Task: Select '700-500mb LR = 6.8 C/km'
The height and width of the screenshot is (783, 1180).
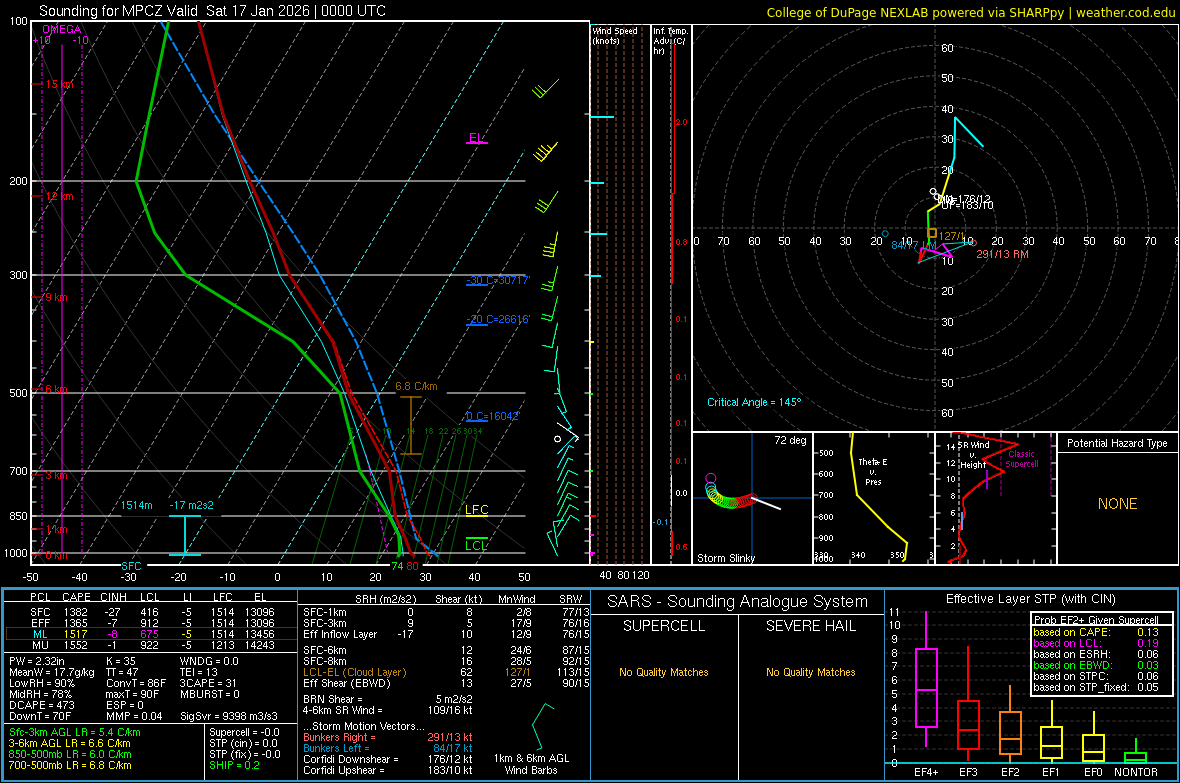Action: pyautogui.click(x=70, y=765)
